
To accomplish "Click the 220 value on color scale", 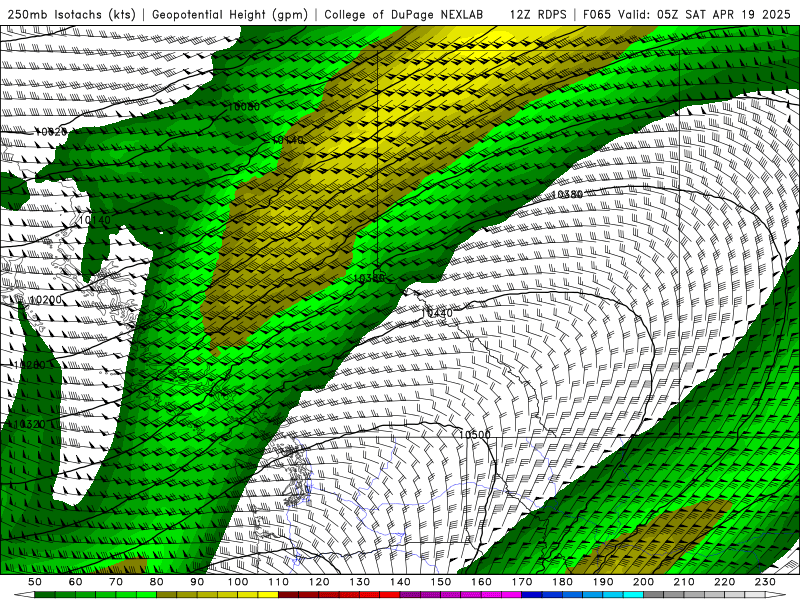I will pos(725,582).
